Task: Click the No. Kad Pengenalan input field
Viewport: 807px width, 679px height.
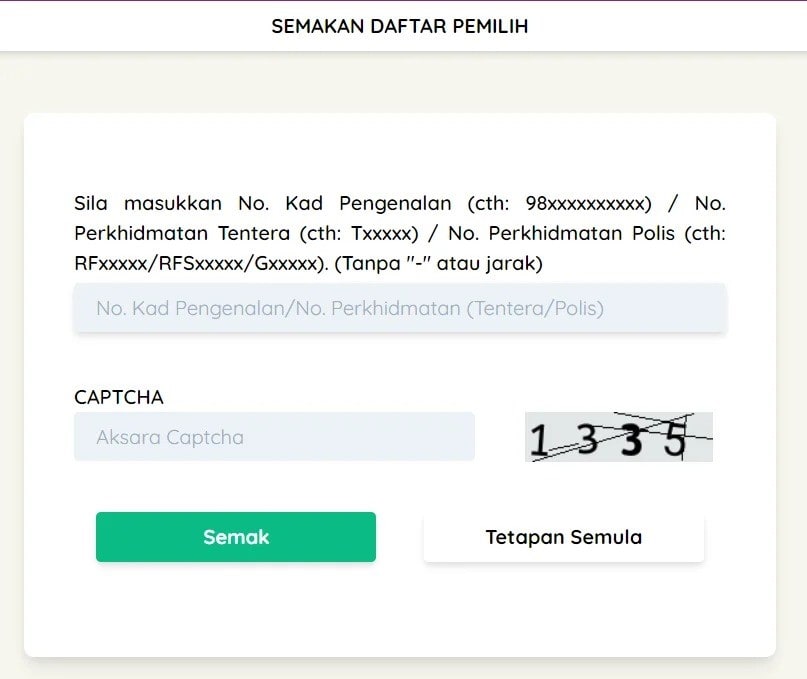Action: pos(400,308)
